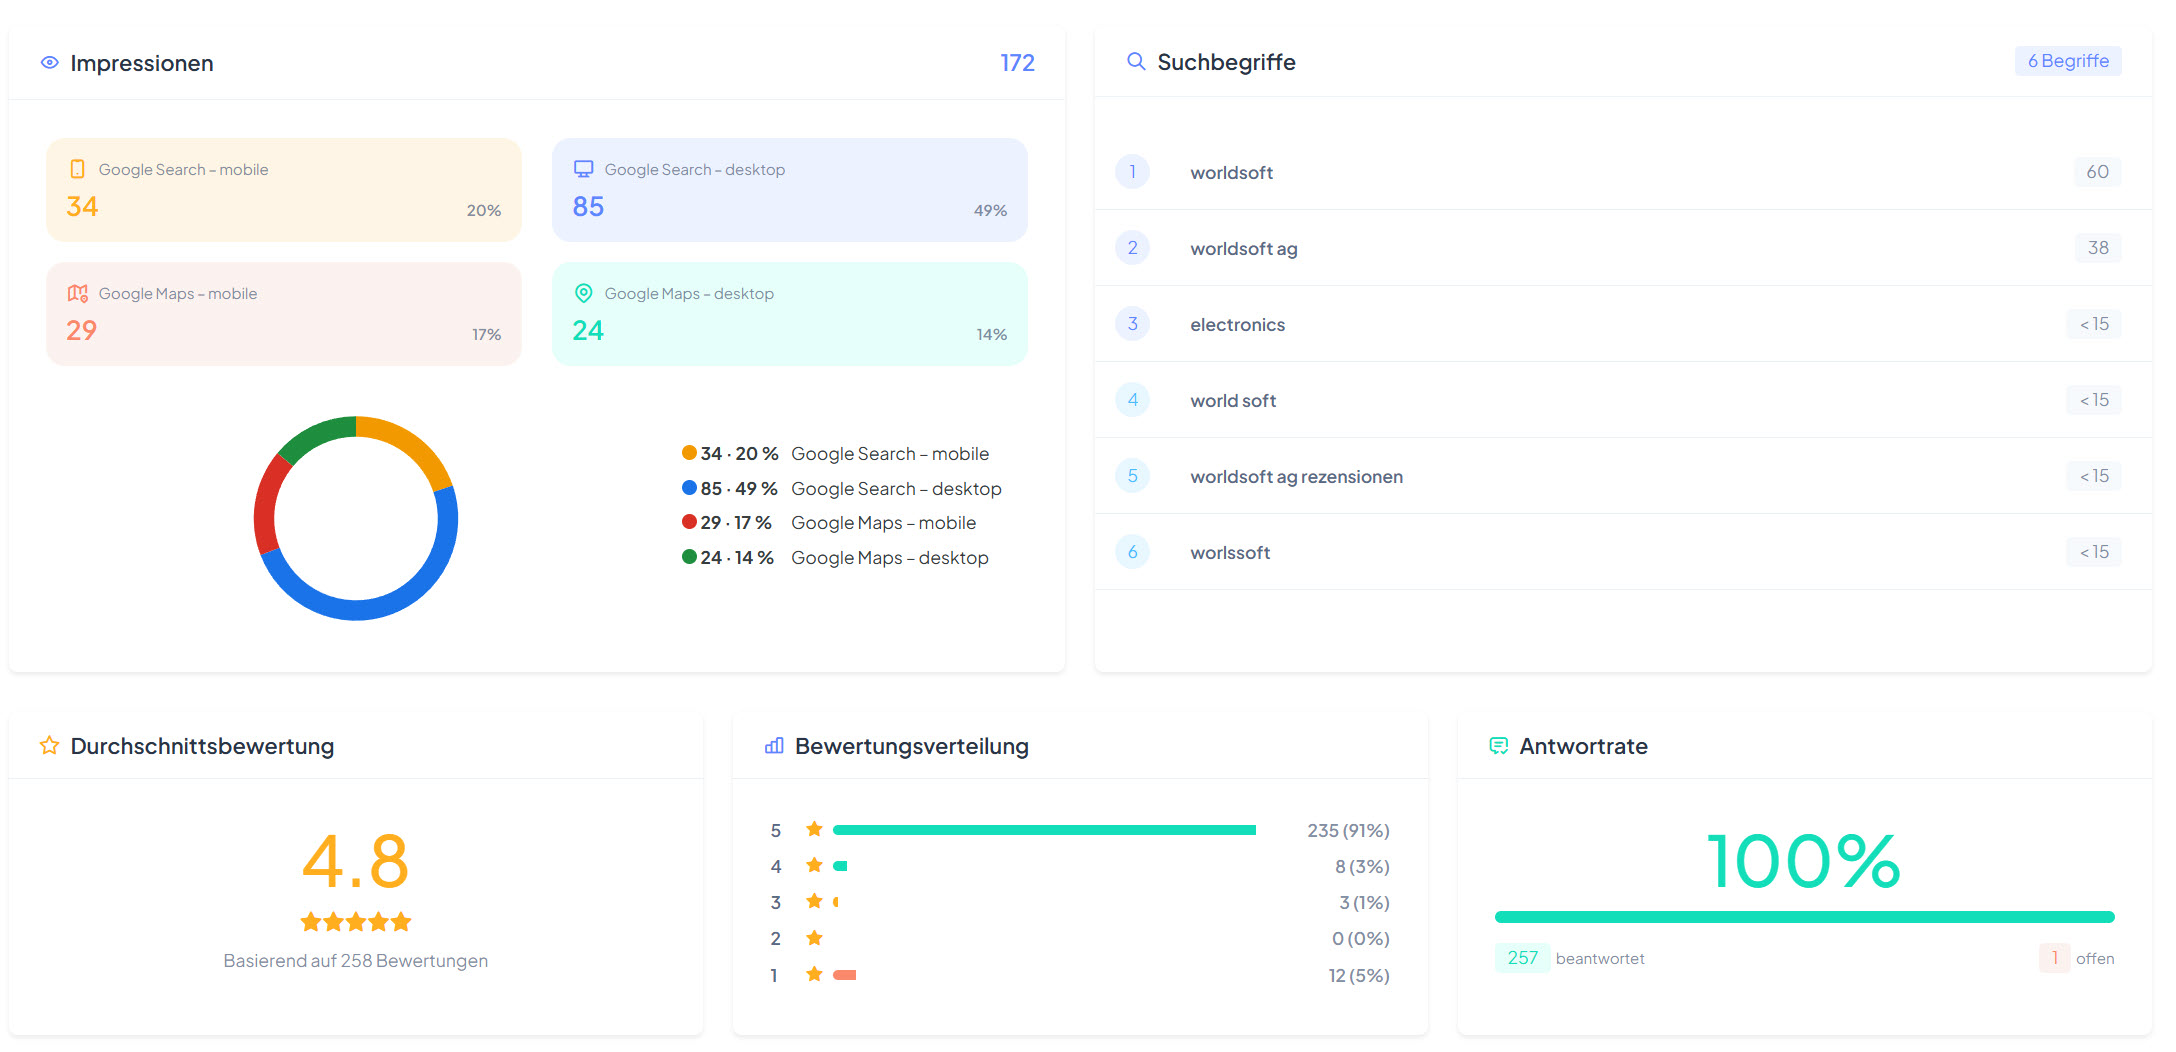Click the Antwortrate progress bar
Image resolution: width=2176 pixels, height=1052 pixels.
[x=1803, y=917]
